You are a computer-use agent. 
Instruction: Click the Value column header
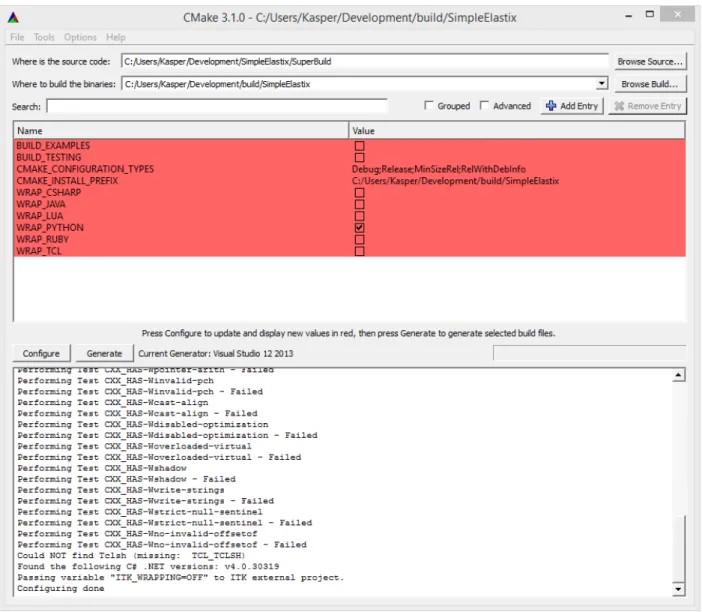click(x=517, y=131)
